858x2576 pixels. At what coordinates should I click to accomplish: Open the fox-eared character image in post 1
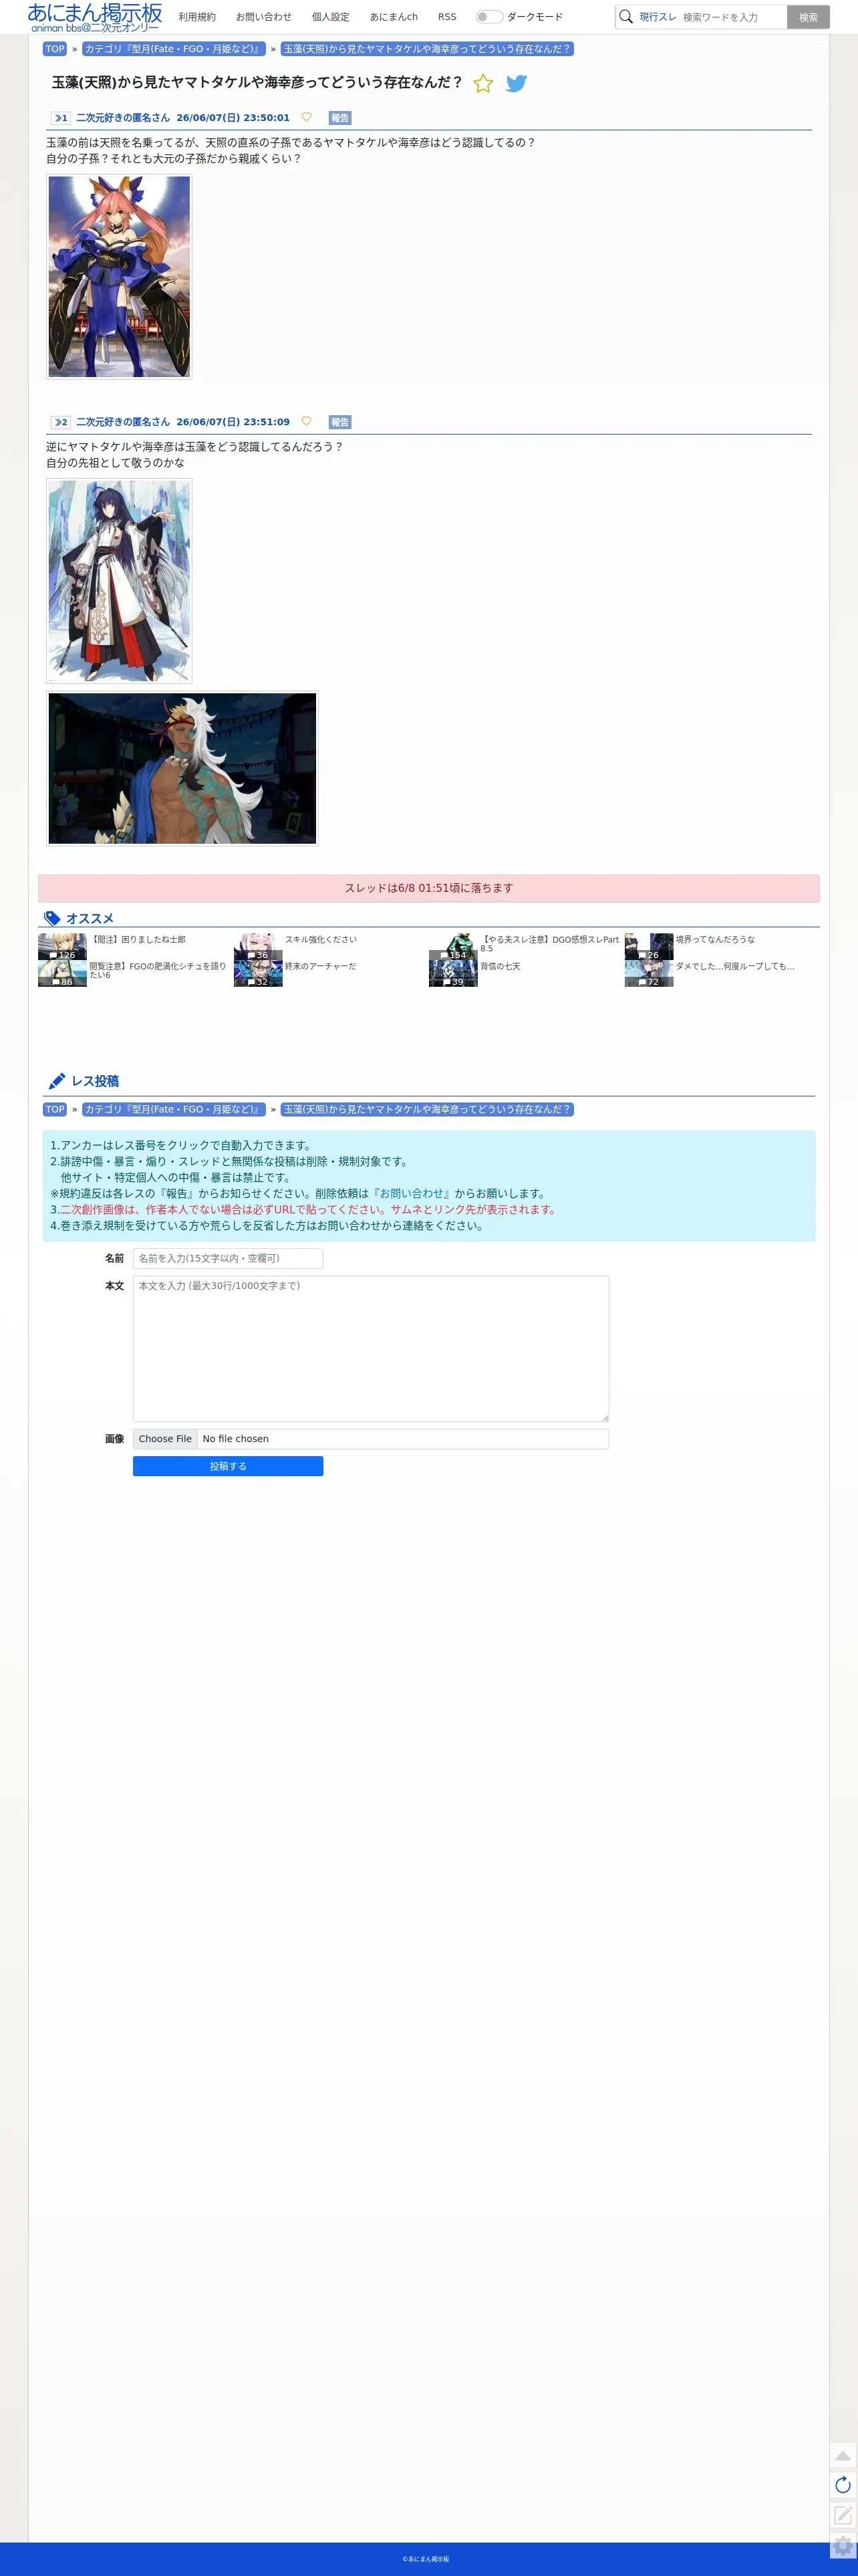click(119, 277)
